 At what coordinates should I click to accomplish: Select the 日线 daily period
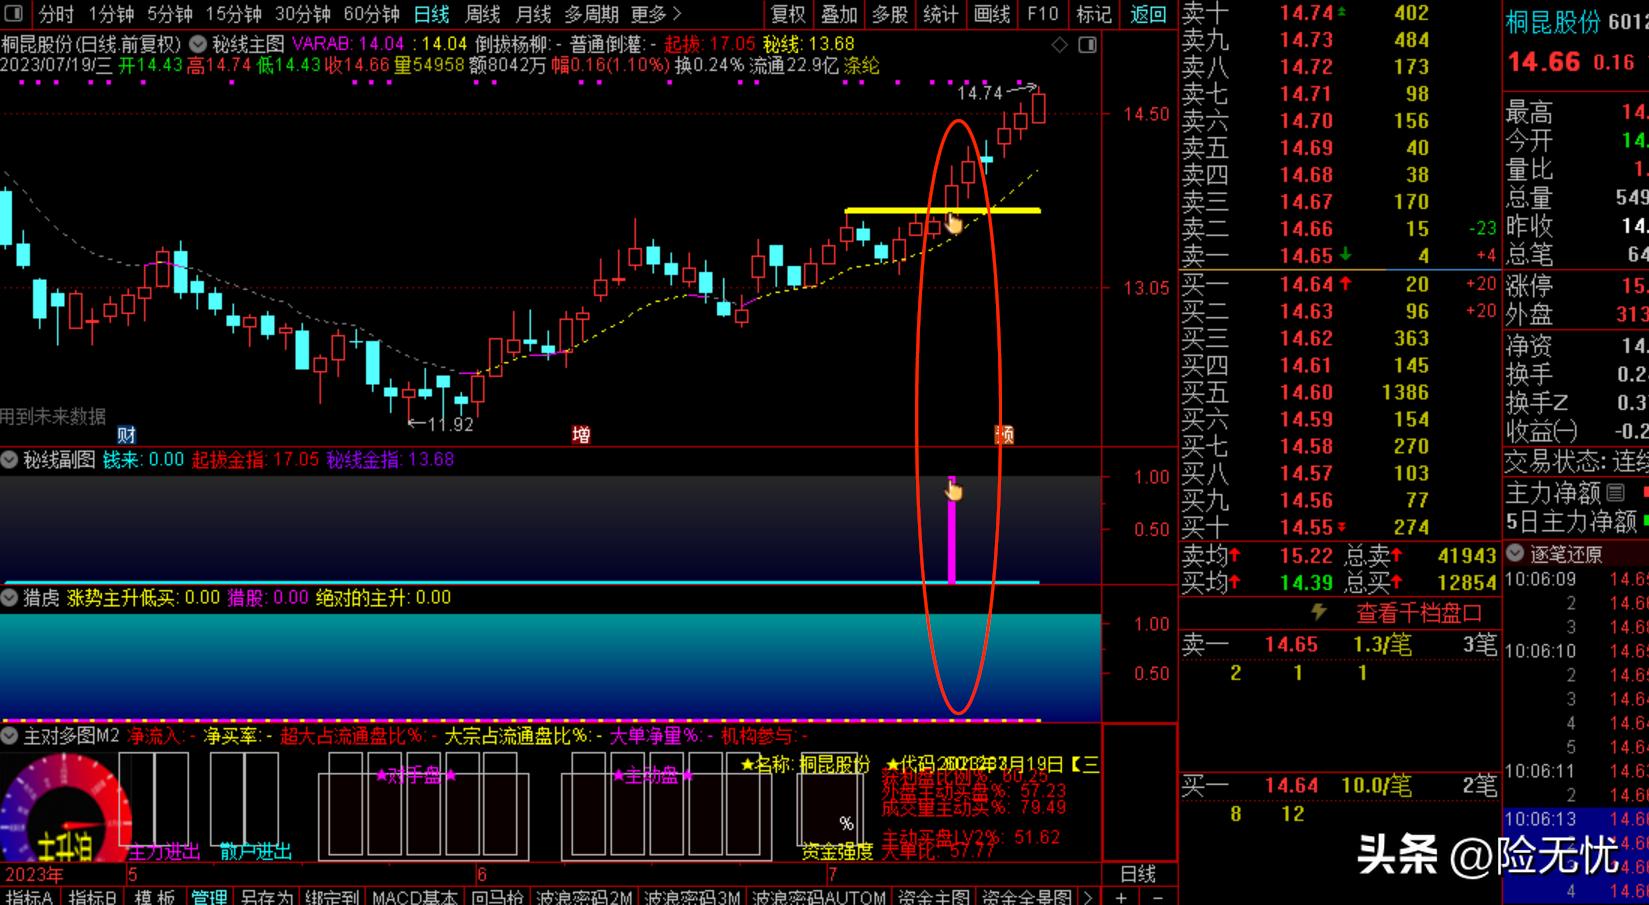click(x=431, y=14)
